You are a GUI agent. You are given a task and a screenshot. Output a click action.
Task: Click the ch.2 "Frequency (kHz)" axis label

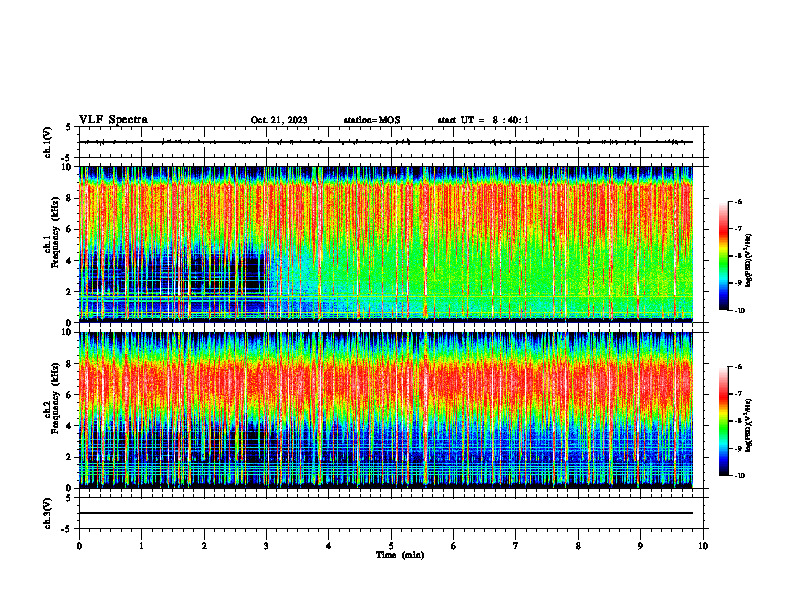point(54,398)
